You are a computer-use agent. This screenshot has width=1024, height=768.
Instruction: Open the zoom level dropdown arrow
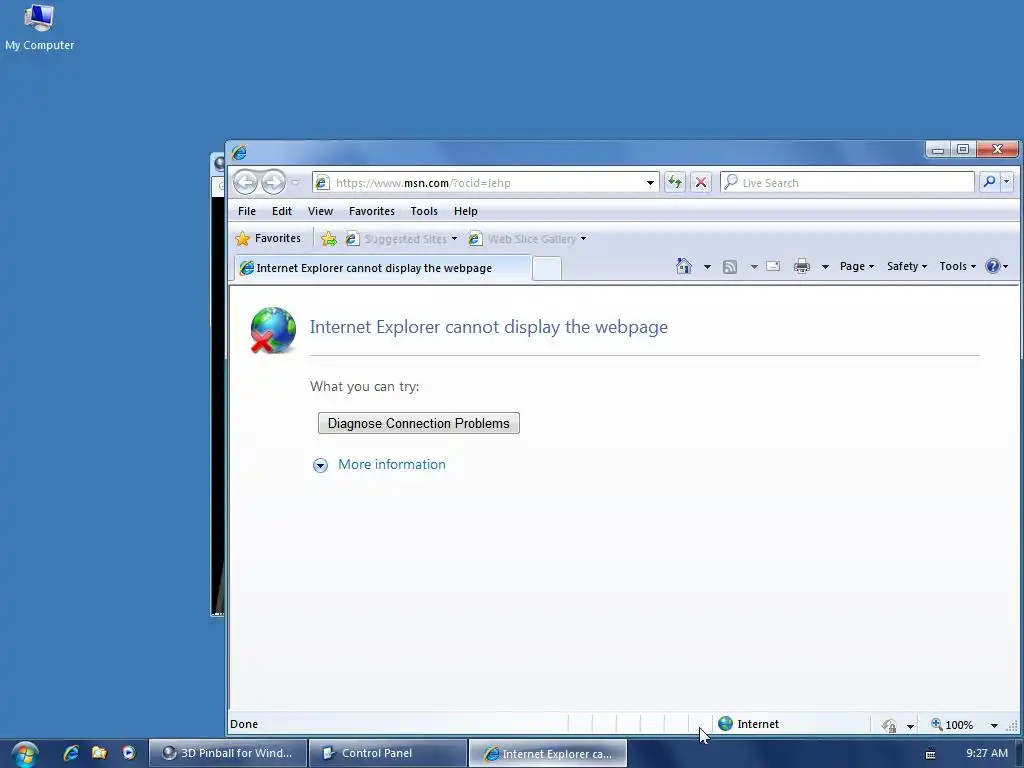[994, 726]
